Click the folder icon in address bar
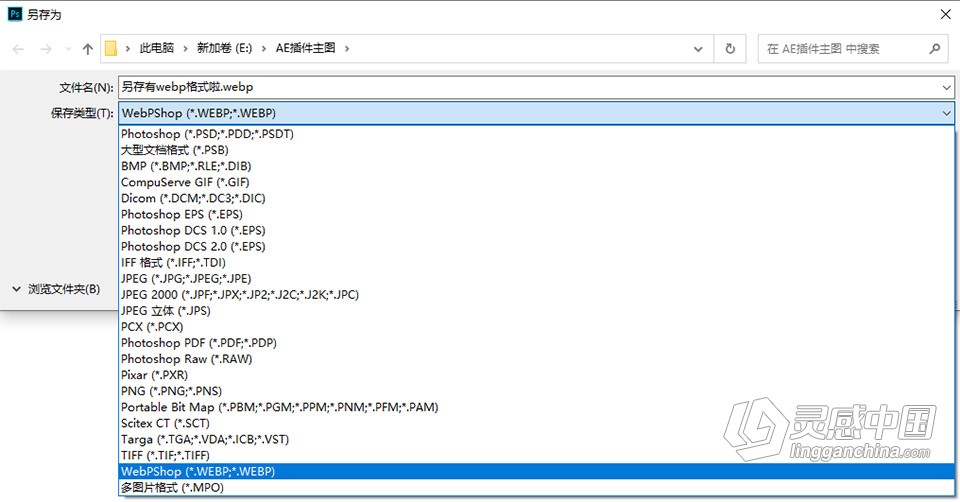Screen dimensions: 960x502 (111, 48)
